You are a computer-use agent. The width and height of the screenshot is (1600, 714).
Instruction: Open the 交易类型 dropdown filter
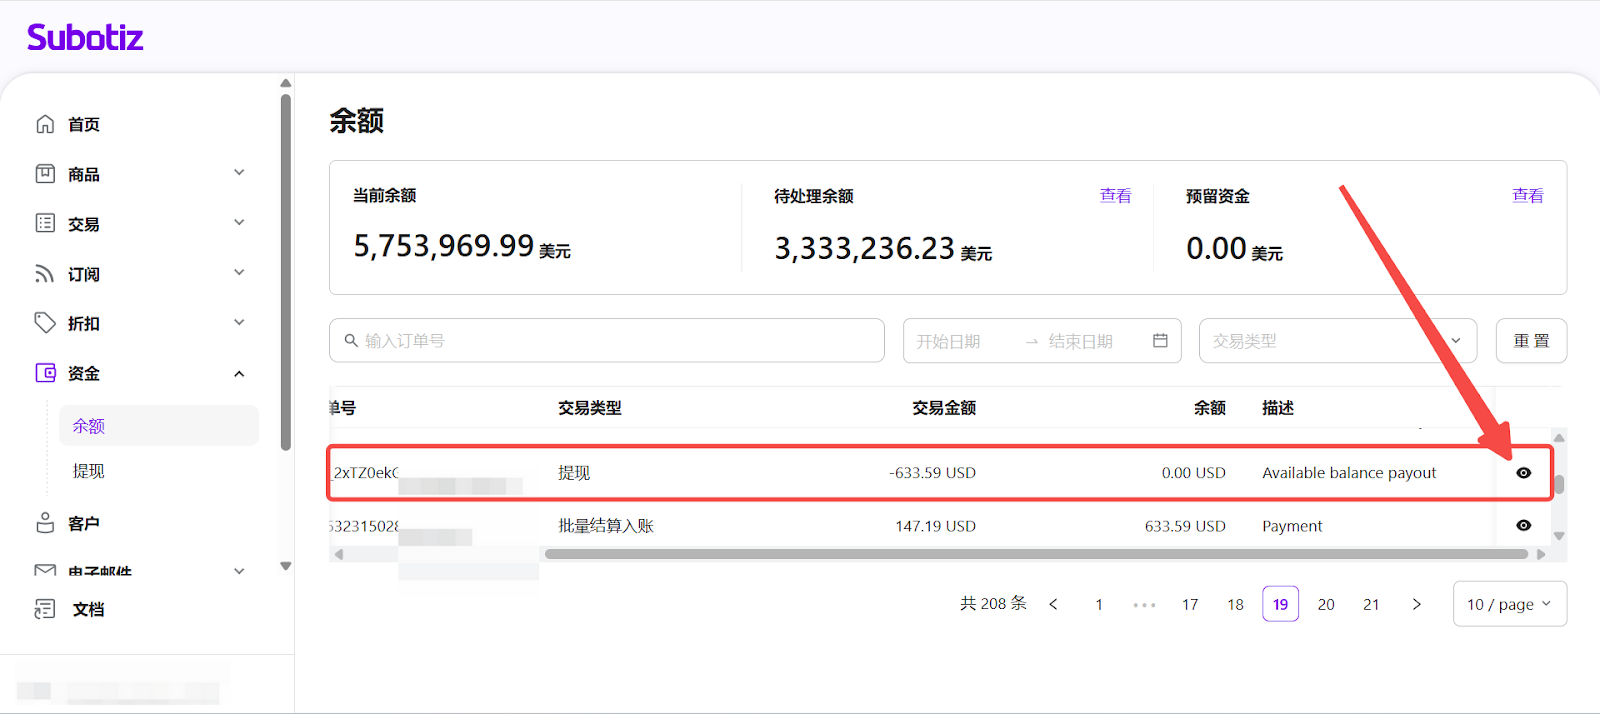[1337, 341]
